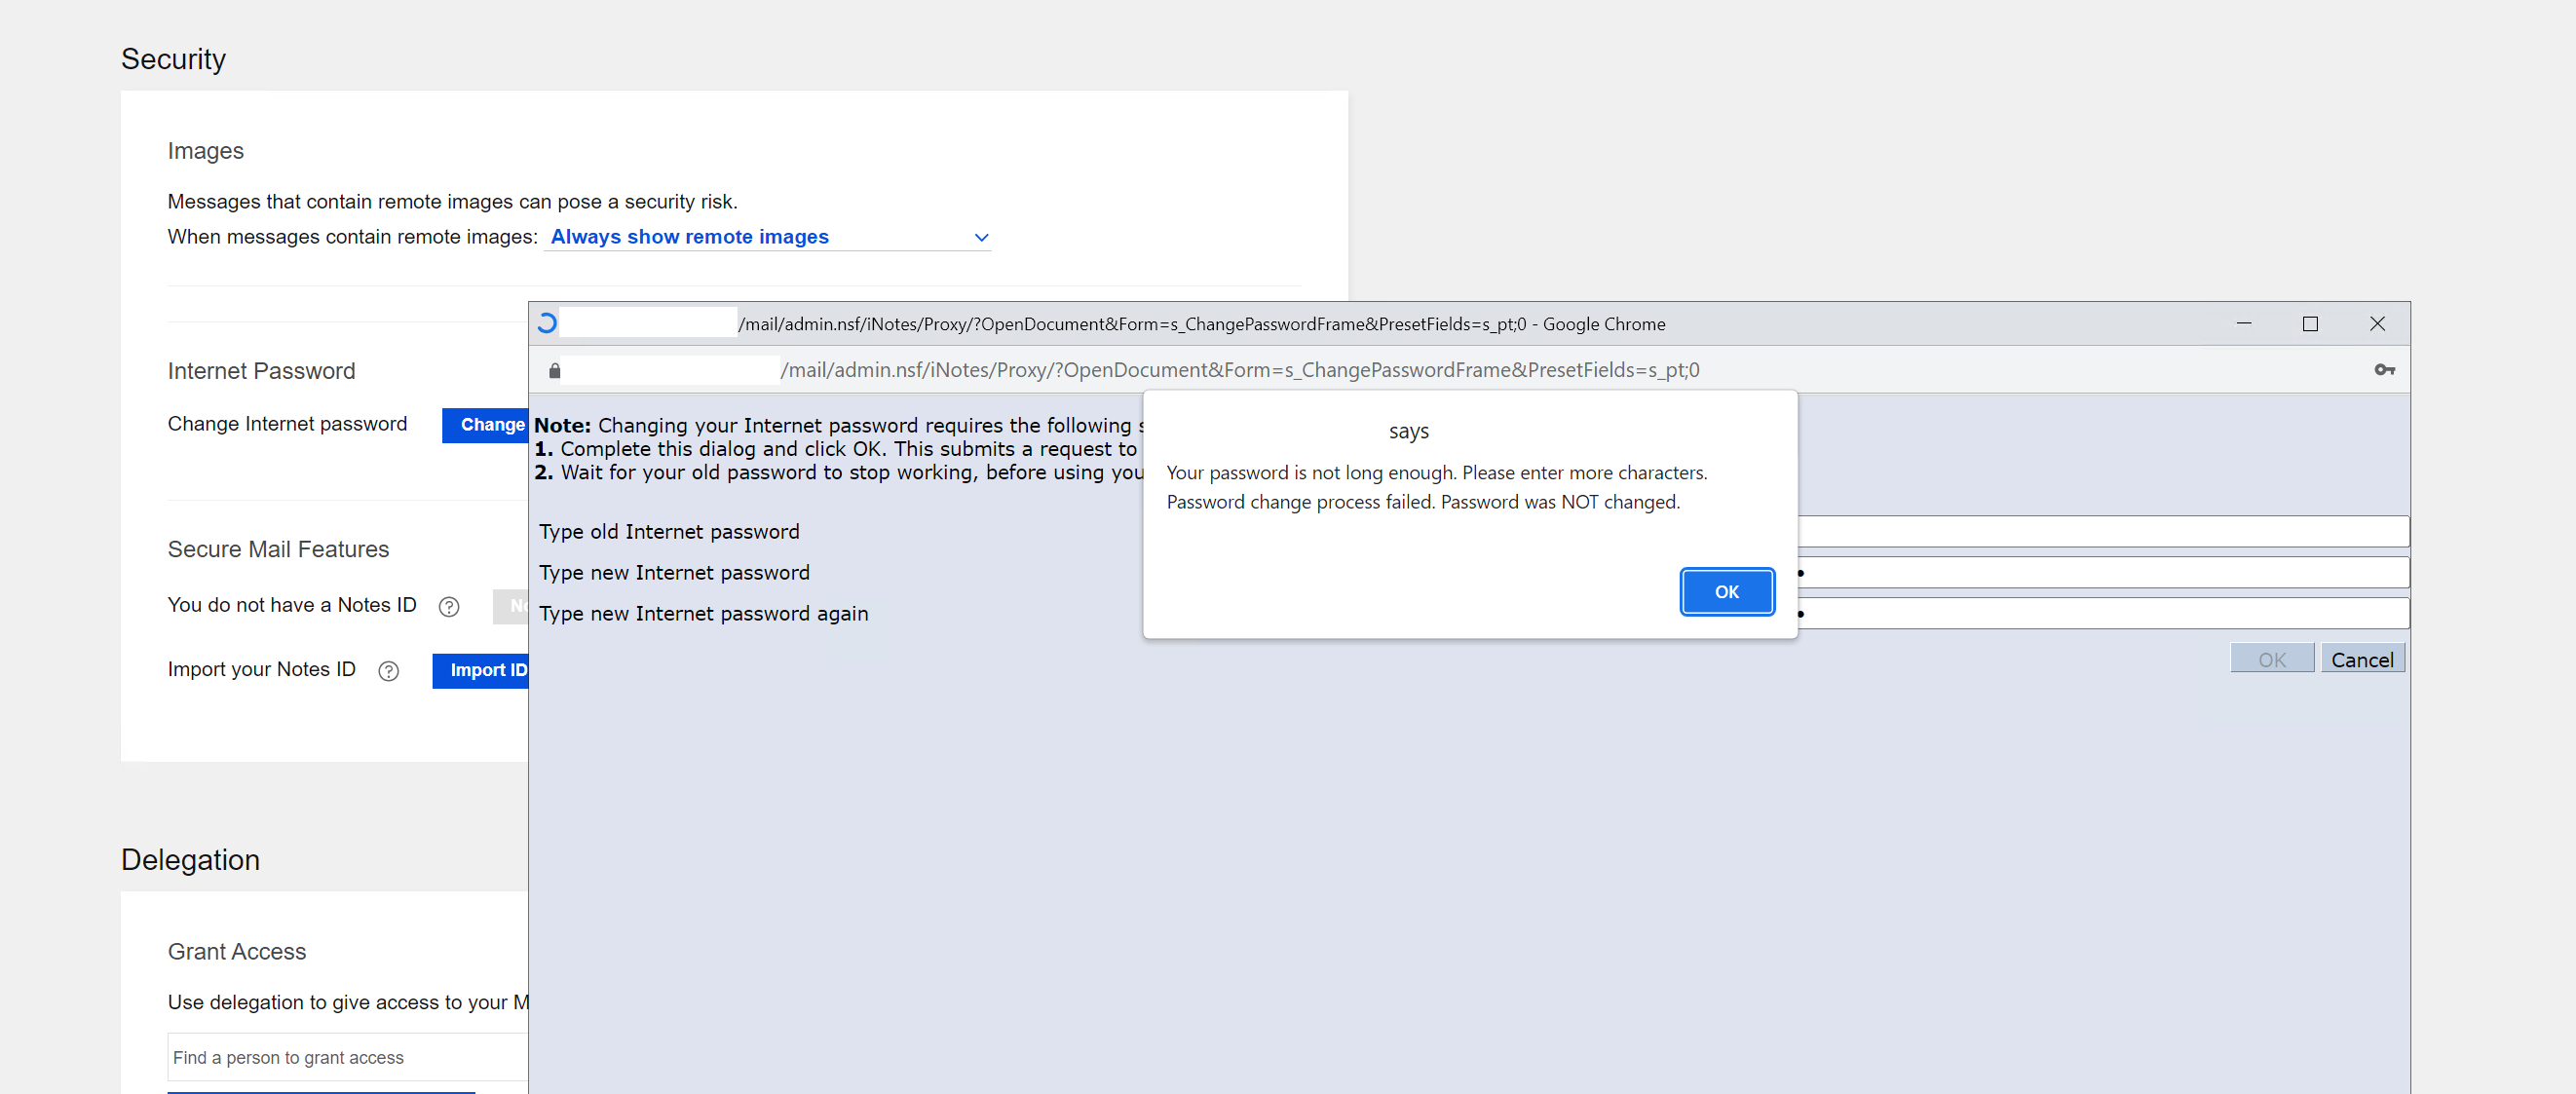Dismiss the password alert with OK
This screenshot has width=2576, height=1094.
click(1726, 592)
